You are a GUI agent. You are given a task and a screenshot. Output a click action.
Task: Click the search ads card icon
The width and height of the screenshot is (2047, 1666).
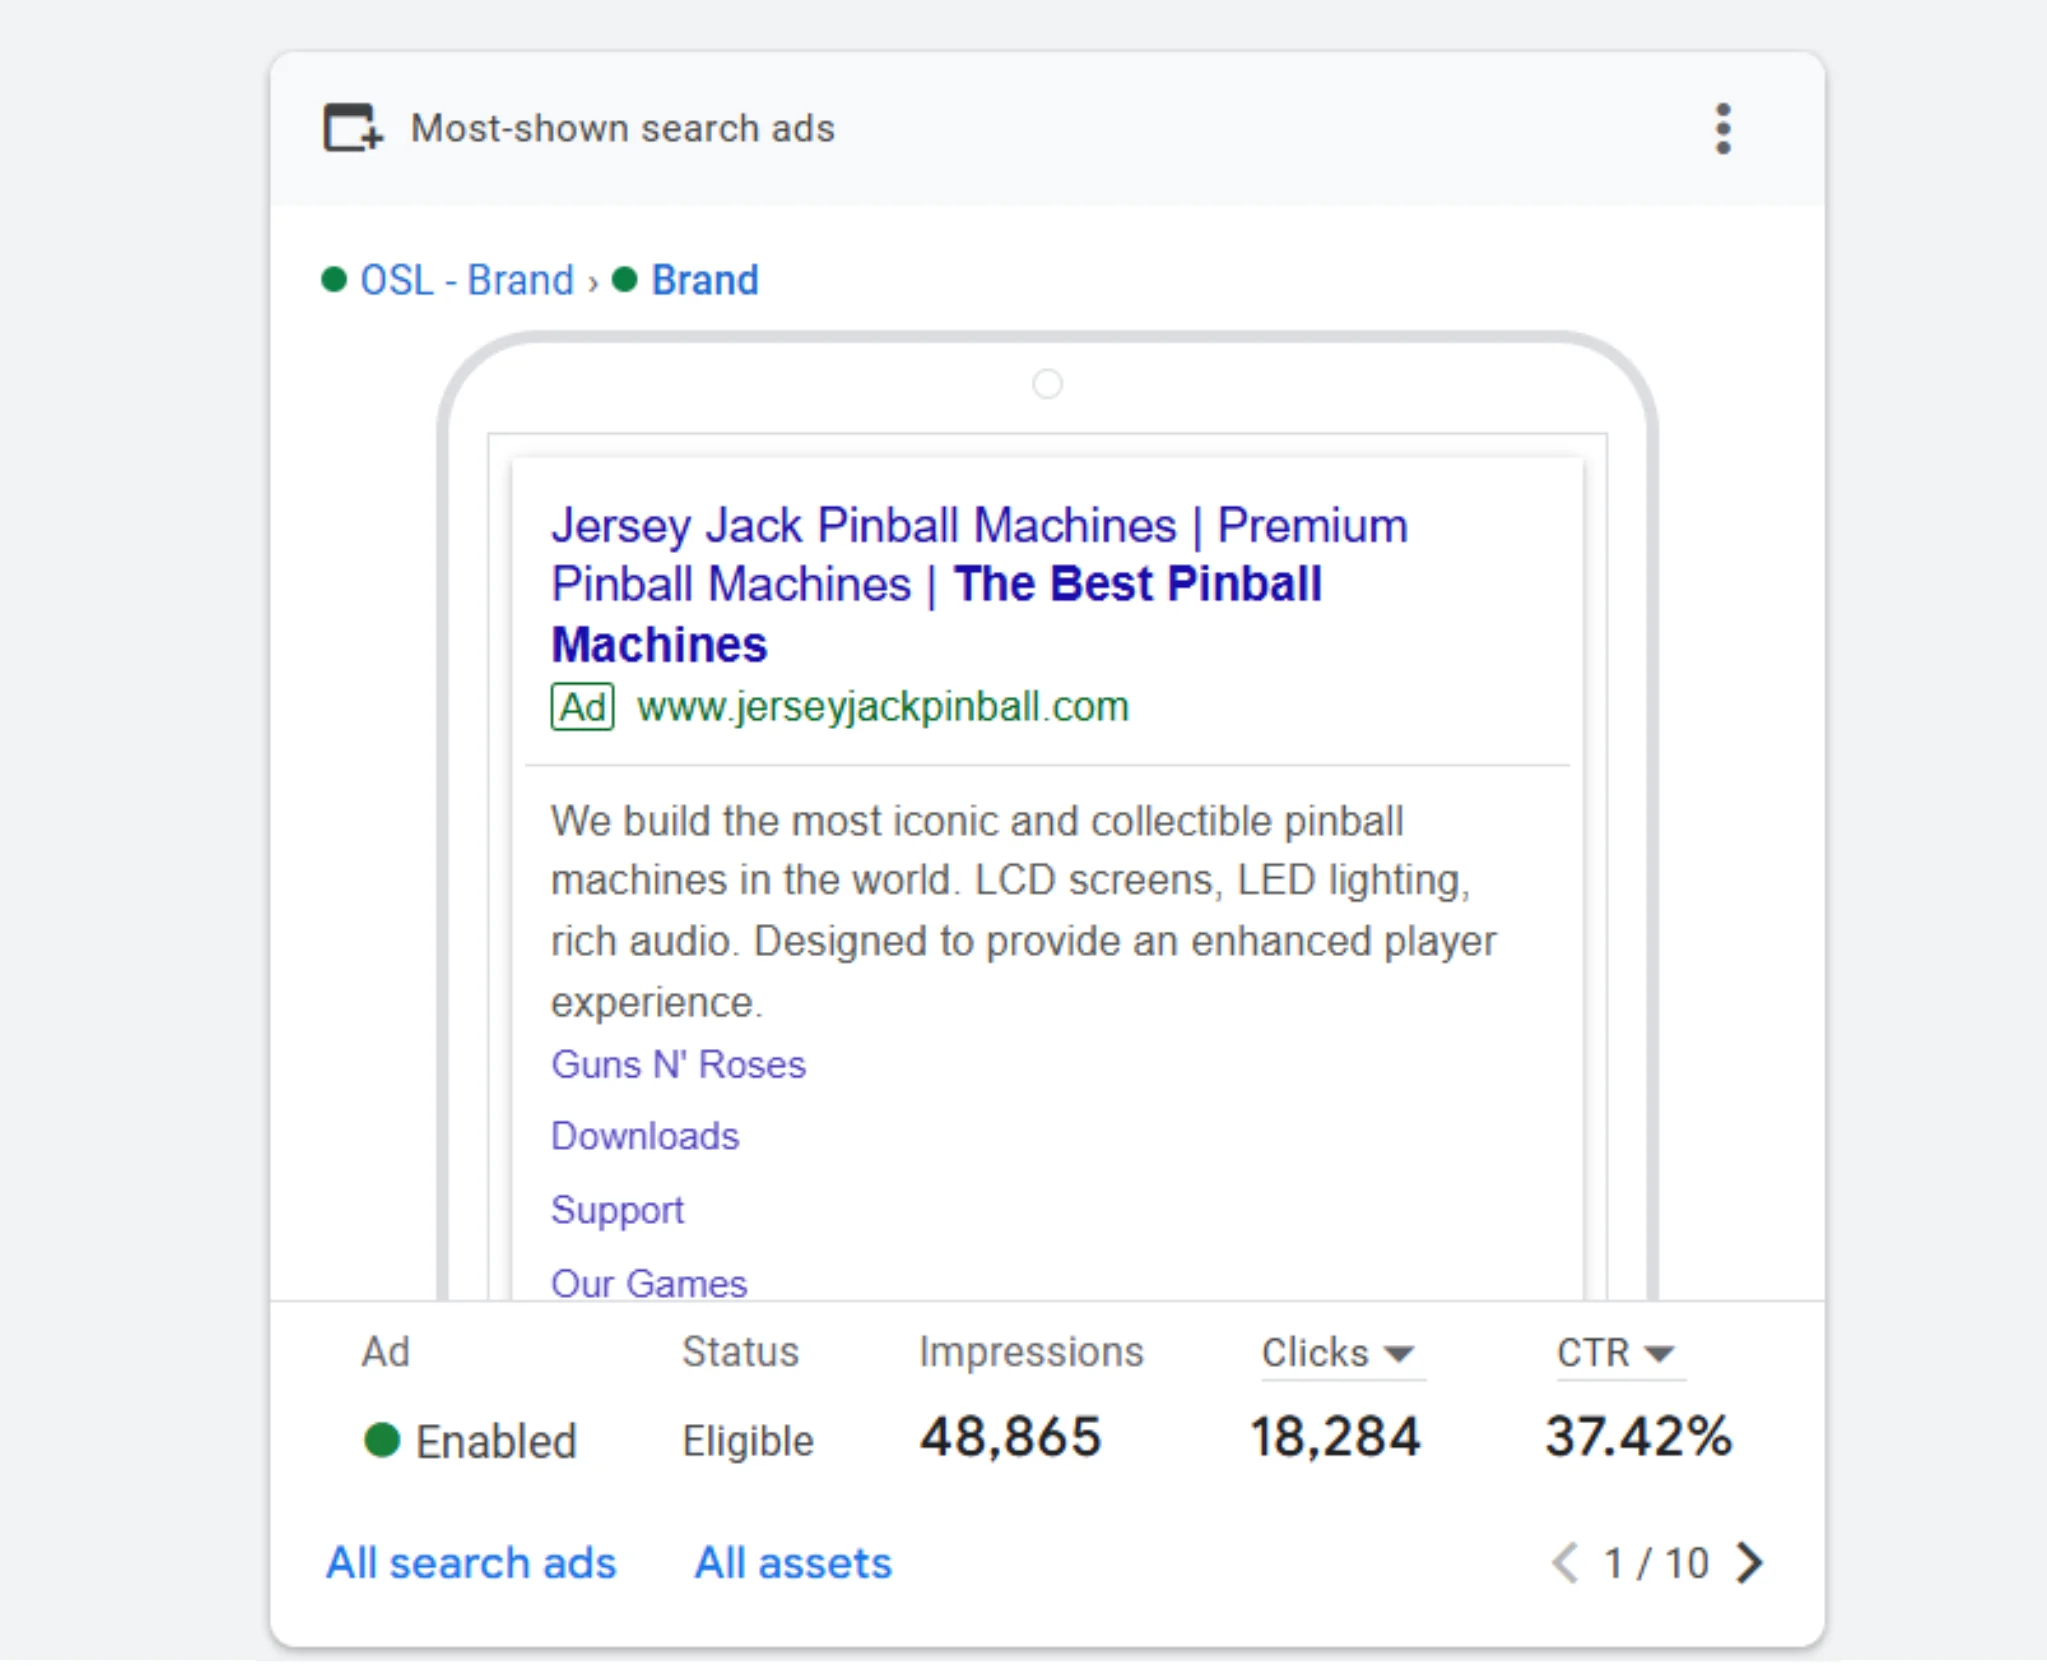[352, 128]
